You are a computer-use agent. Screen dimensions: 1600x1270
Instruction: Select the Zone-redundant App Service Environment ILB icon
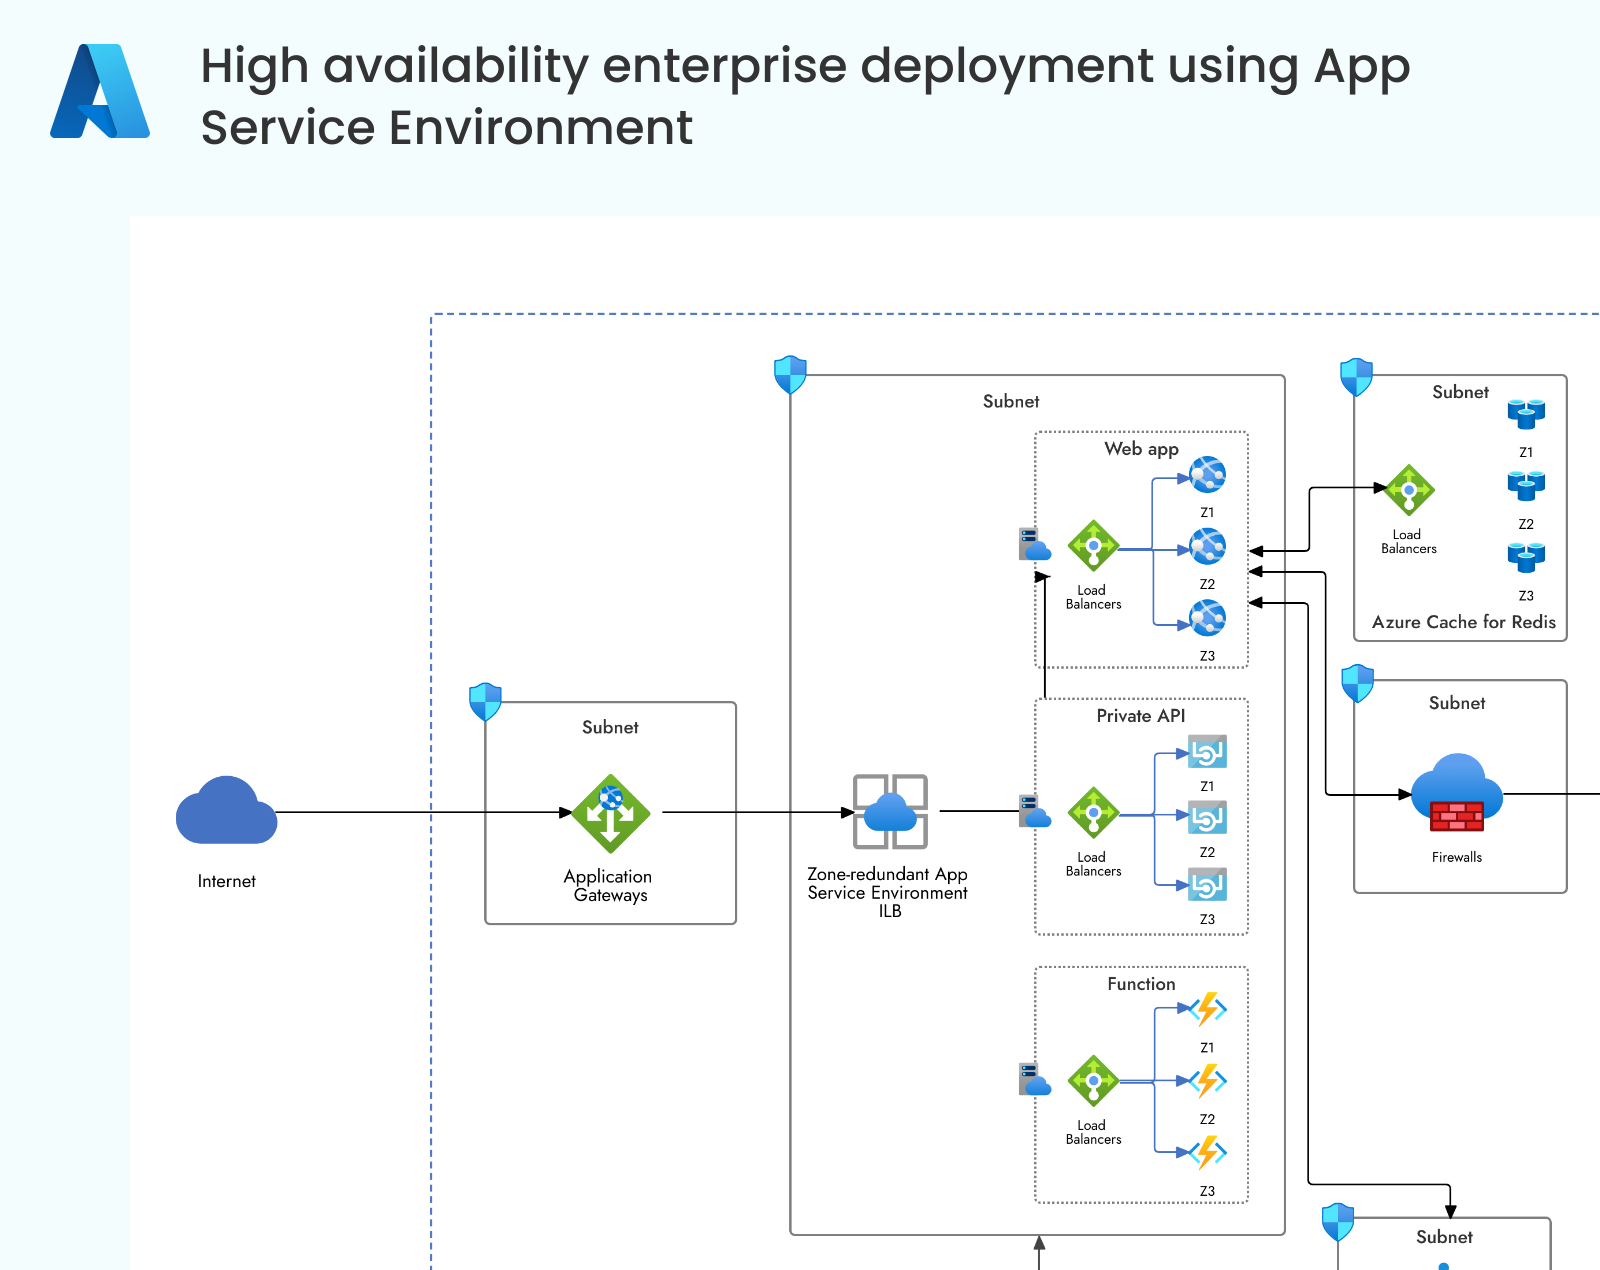point(890,811)
